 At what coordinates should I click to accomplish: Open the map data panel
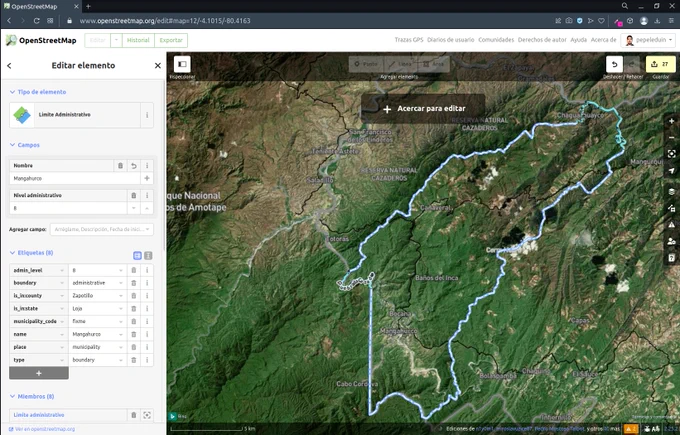point(671,208)
